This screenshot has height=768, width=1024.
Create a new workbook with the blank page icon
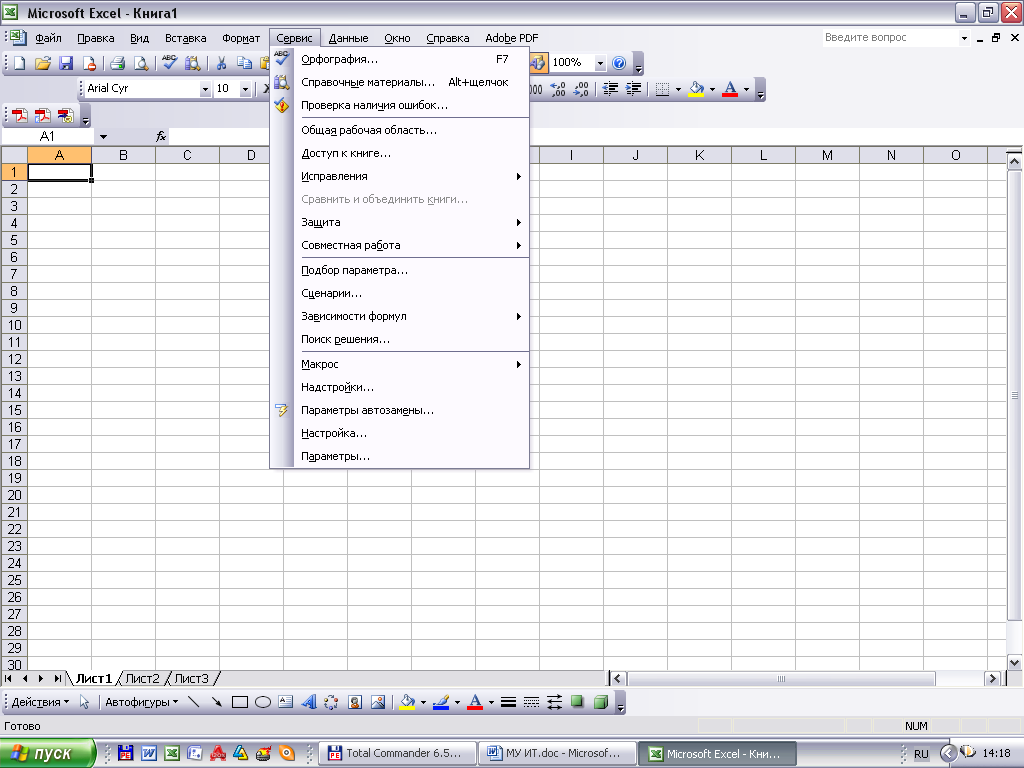click(x=20, y=63)
